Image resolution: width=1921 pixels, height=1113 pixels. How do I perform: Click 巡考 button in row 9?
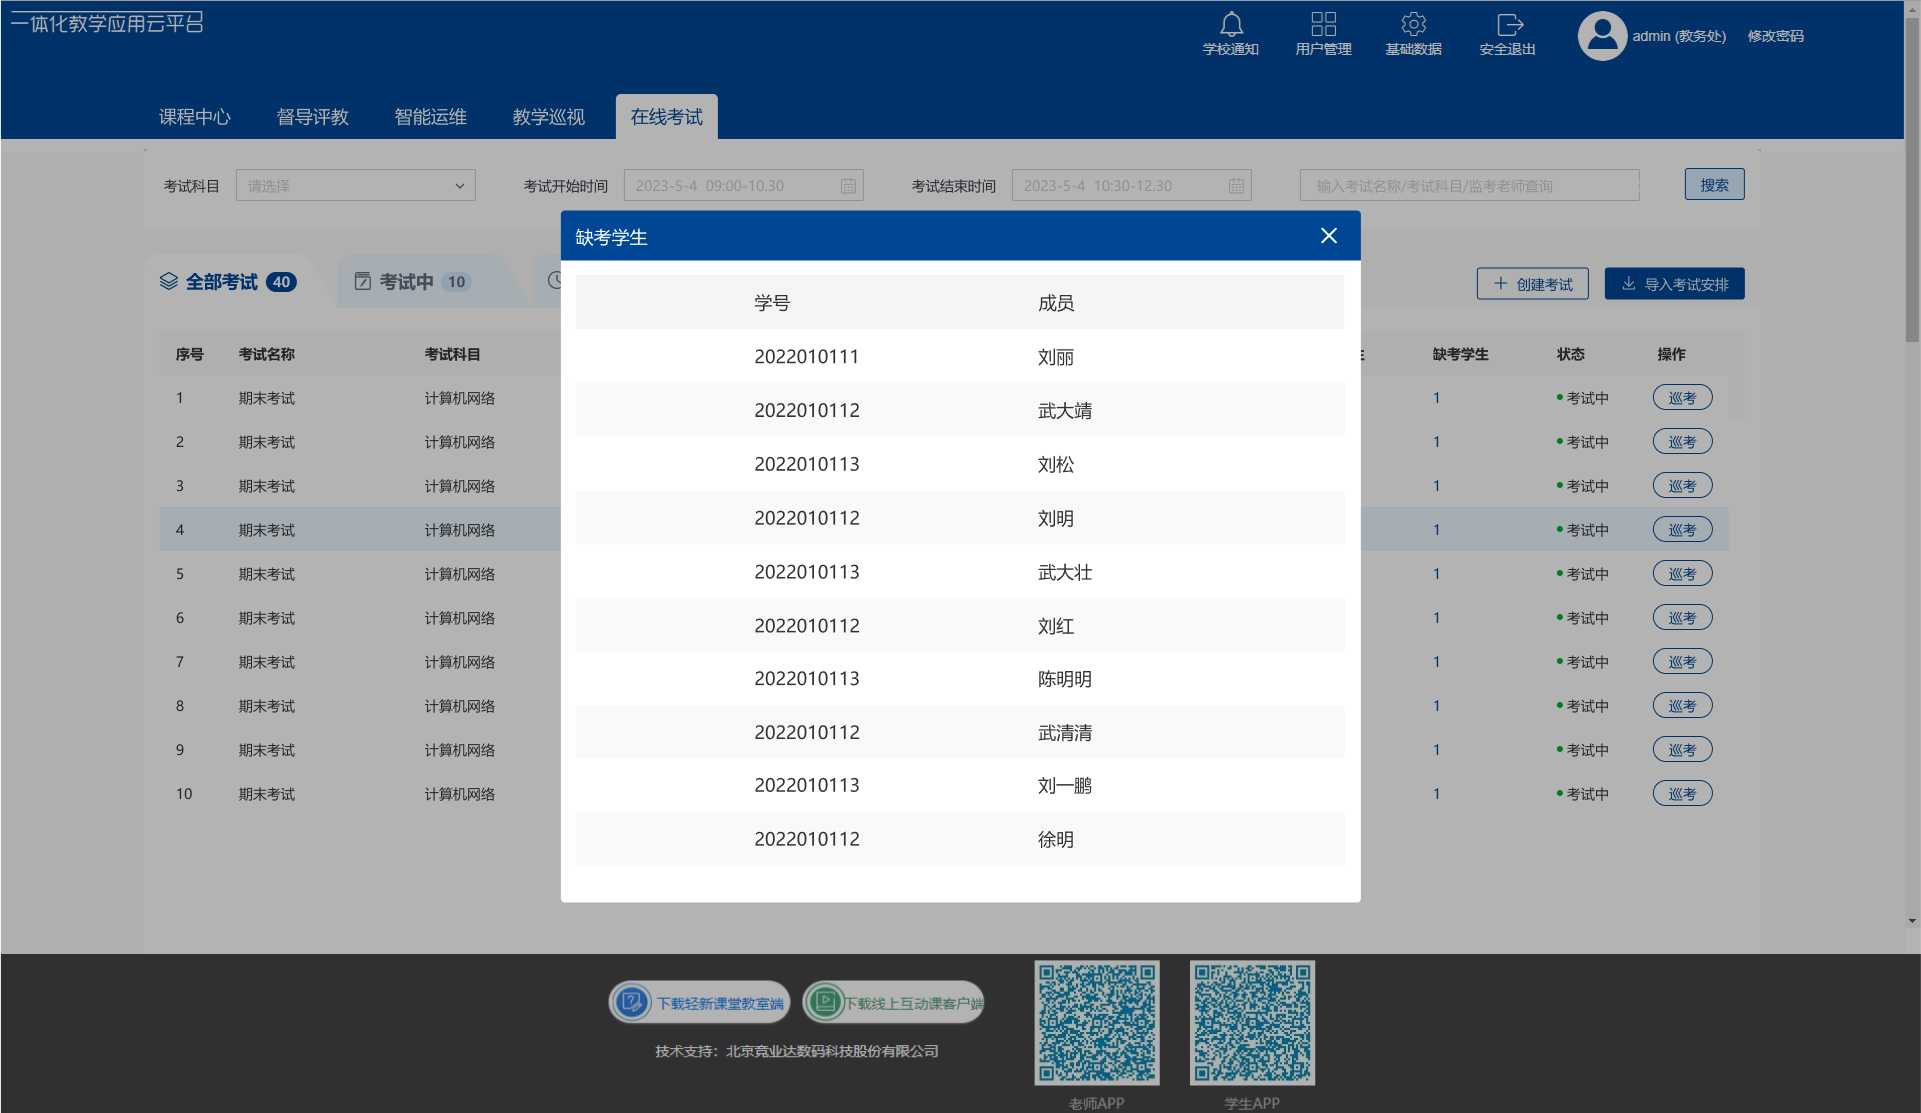click(x=1682, y=750)
